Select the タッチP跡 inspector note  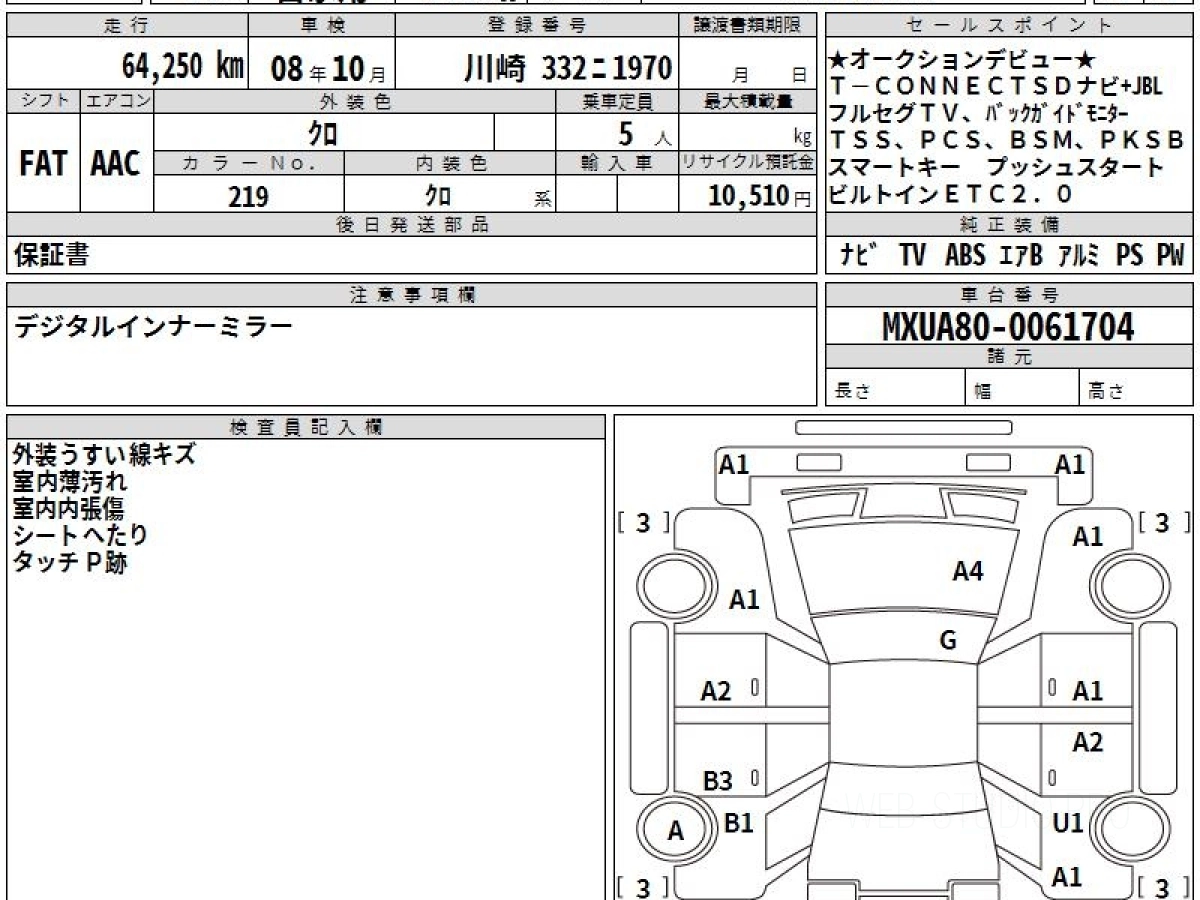pos(69,563)
